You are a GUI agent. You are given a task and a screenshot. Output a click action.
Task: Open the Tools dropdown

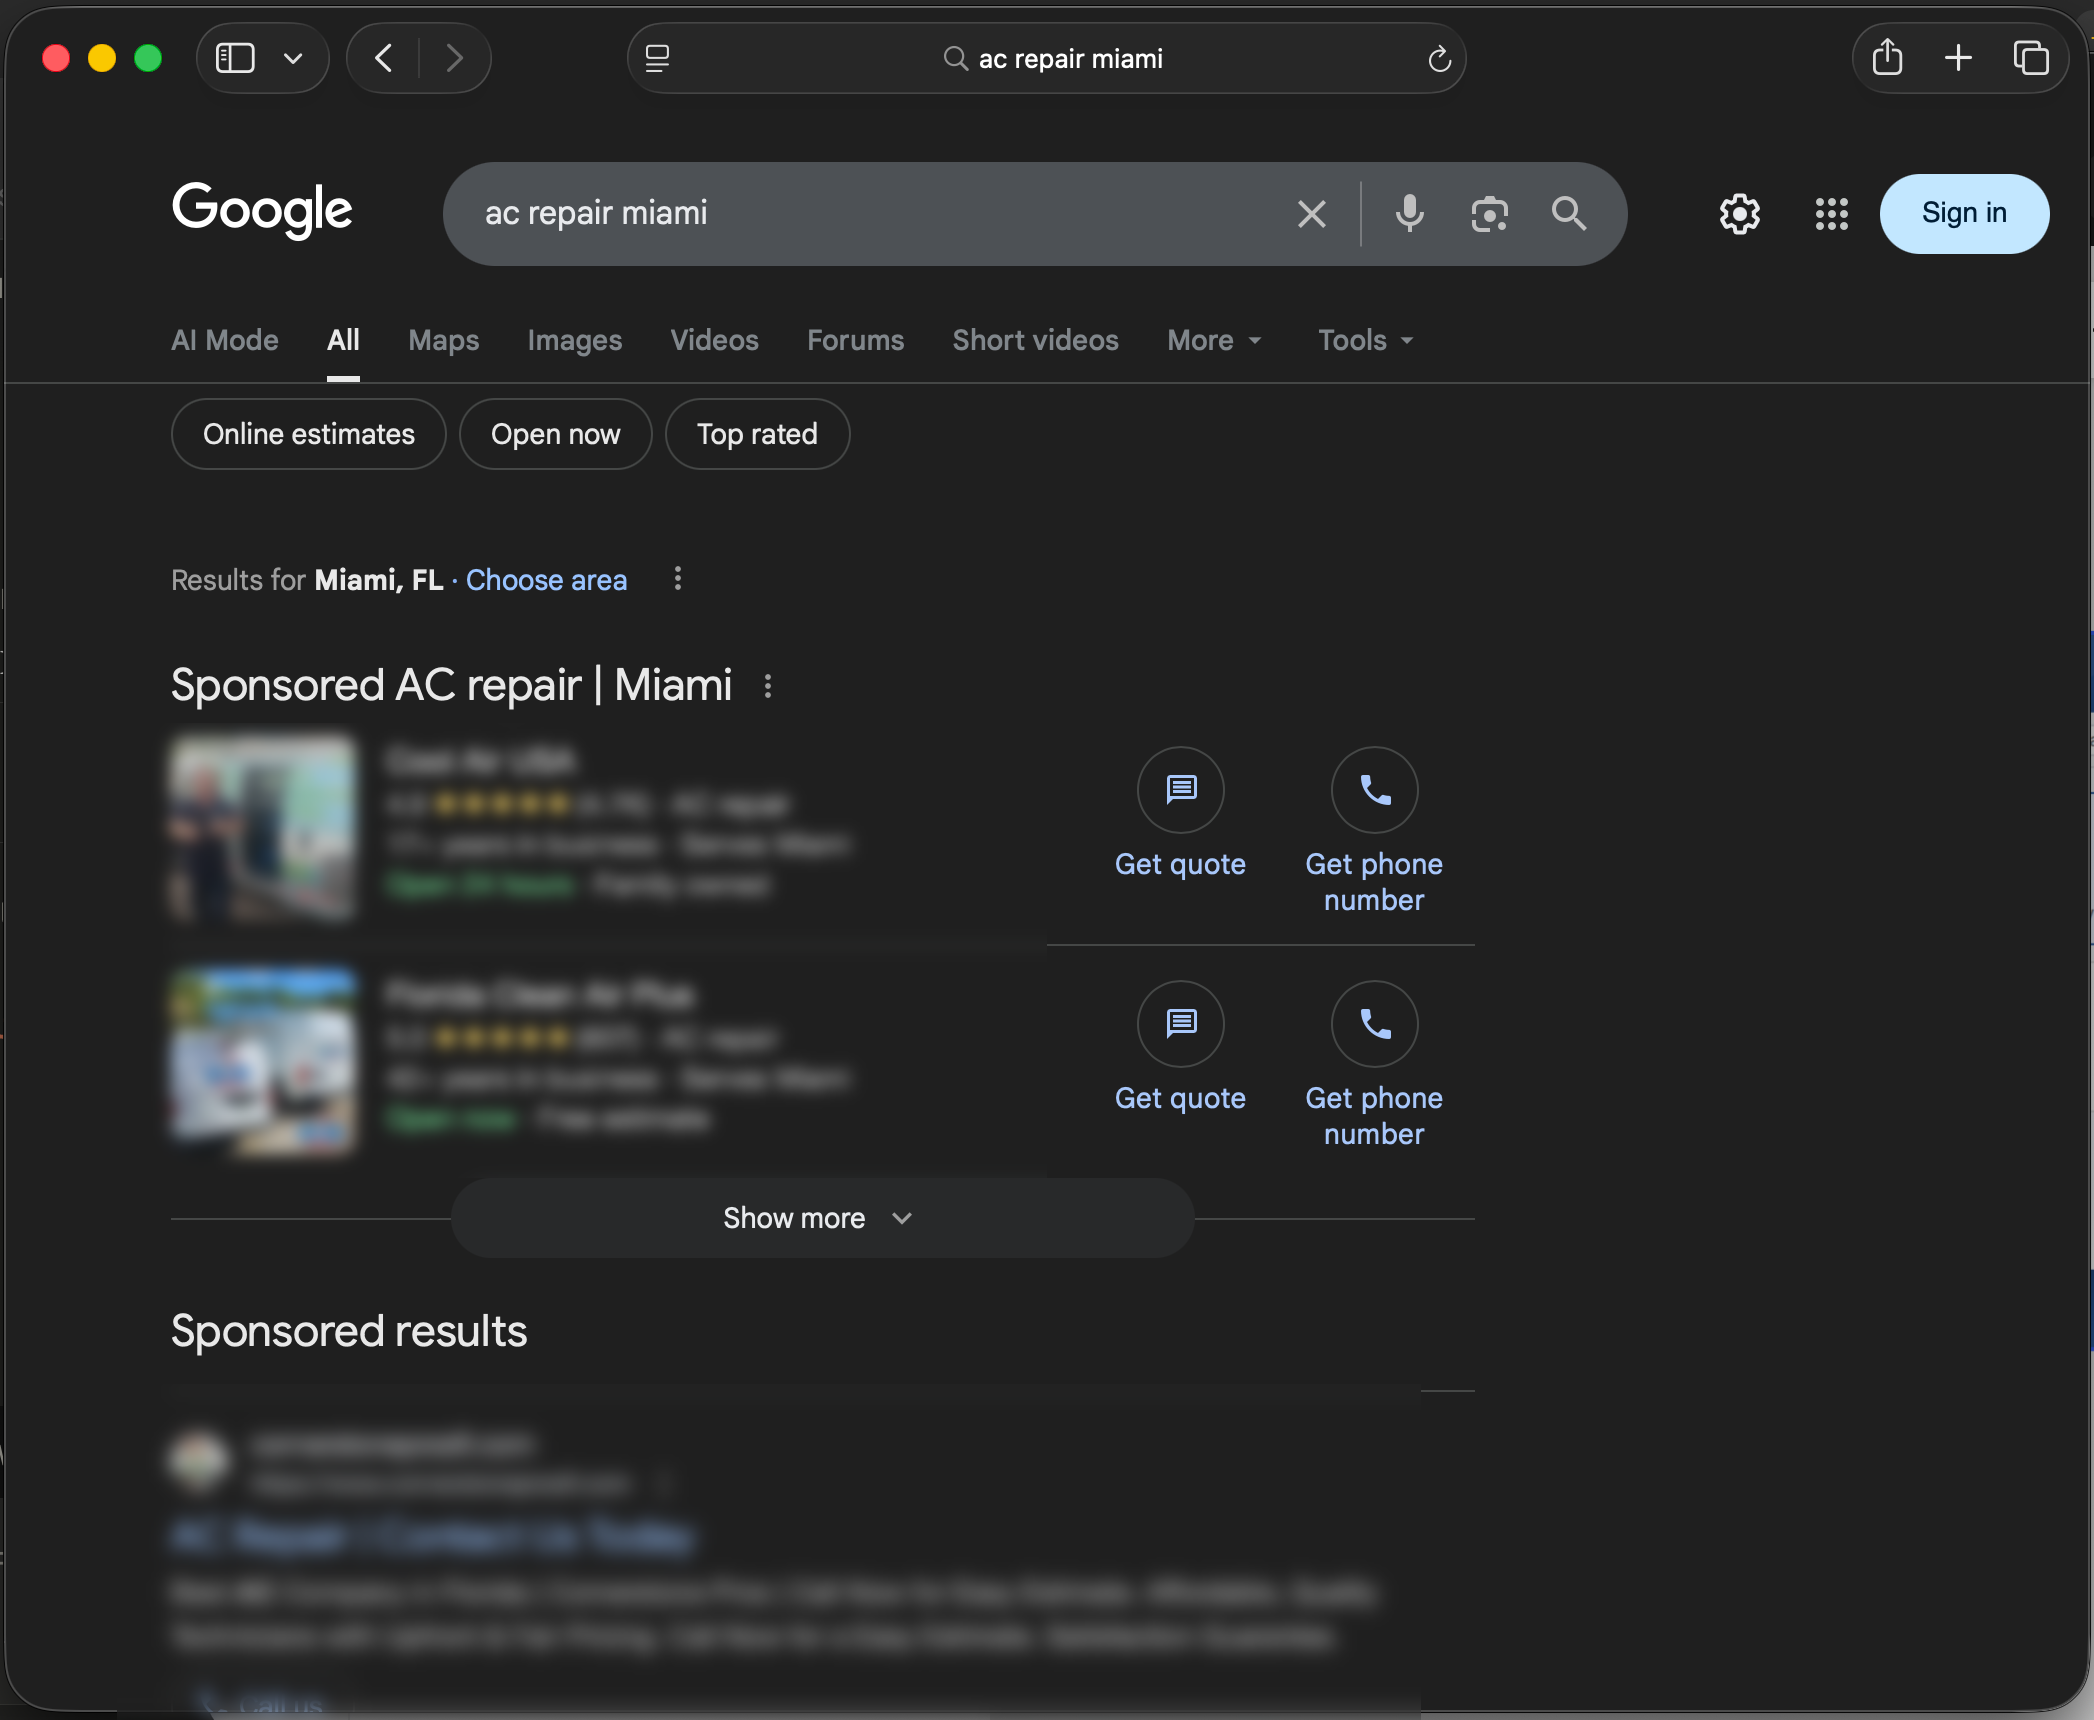1365,340
